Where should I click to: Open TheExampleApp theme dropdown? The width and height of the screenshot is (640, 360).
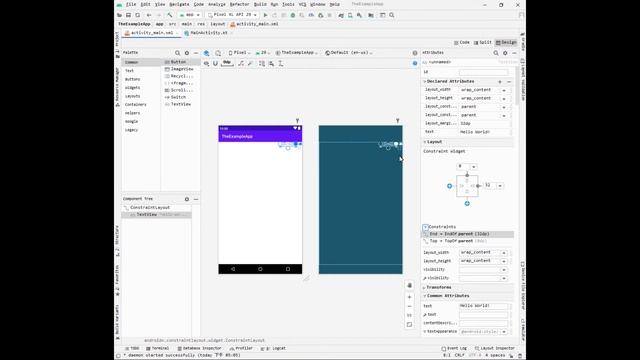[x=297, y=53]
